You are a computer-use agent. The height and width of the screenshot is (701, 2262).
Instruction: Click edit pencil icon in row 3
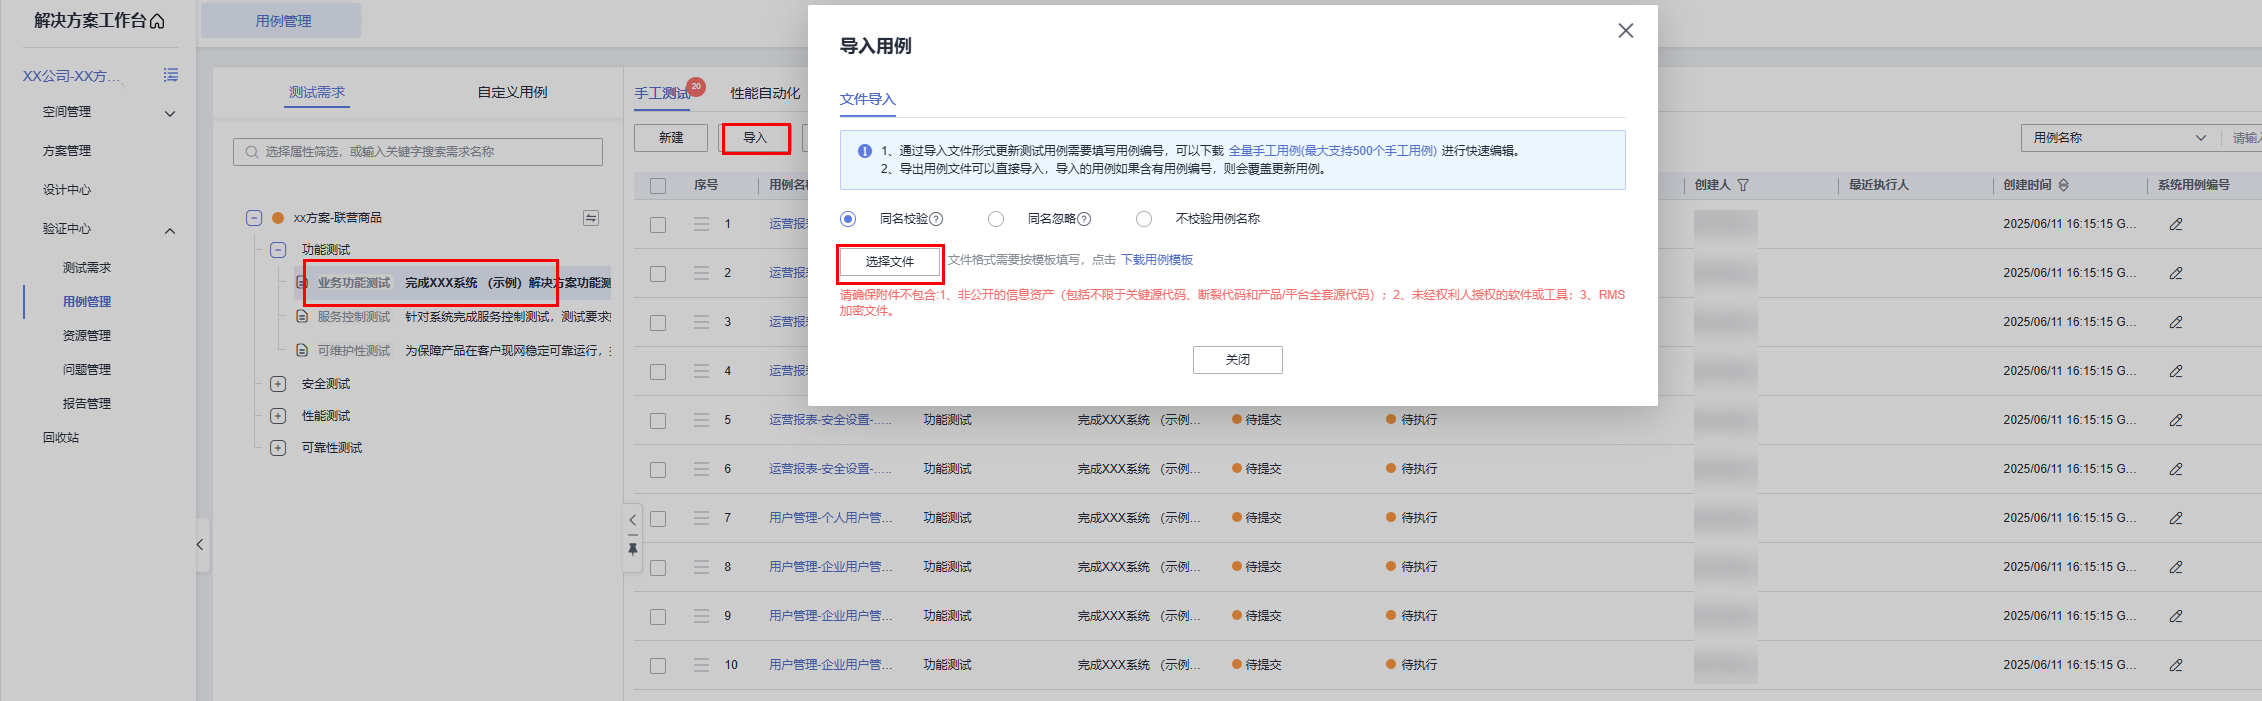2176,322
